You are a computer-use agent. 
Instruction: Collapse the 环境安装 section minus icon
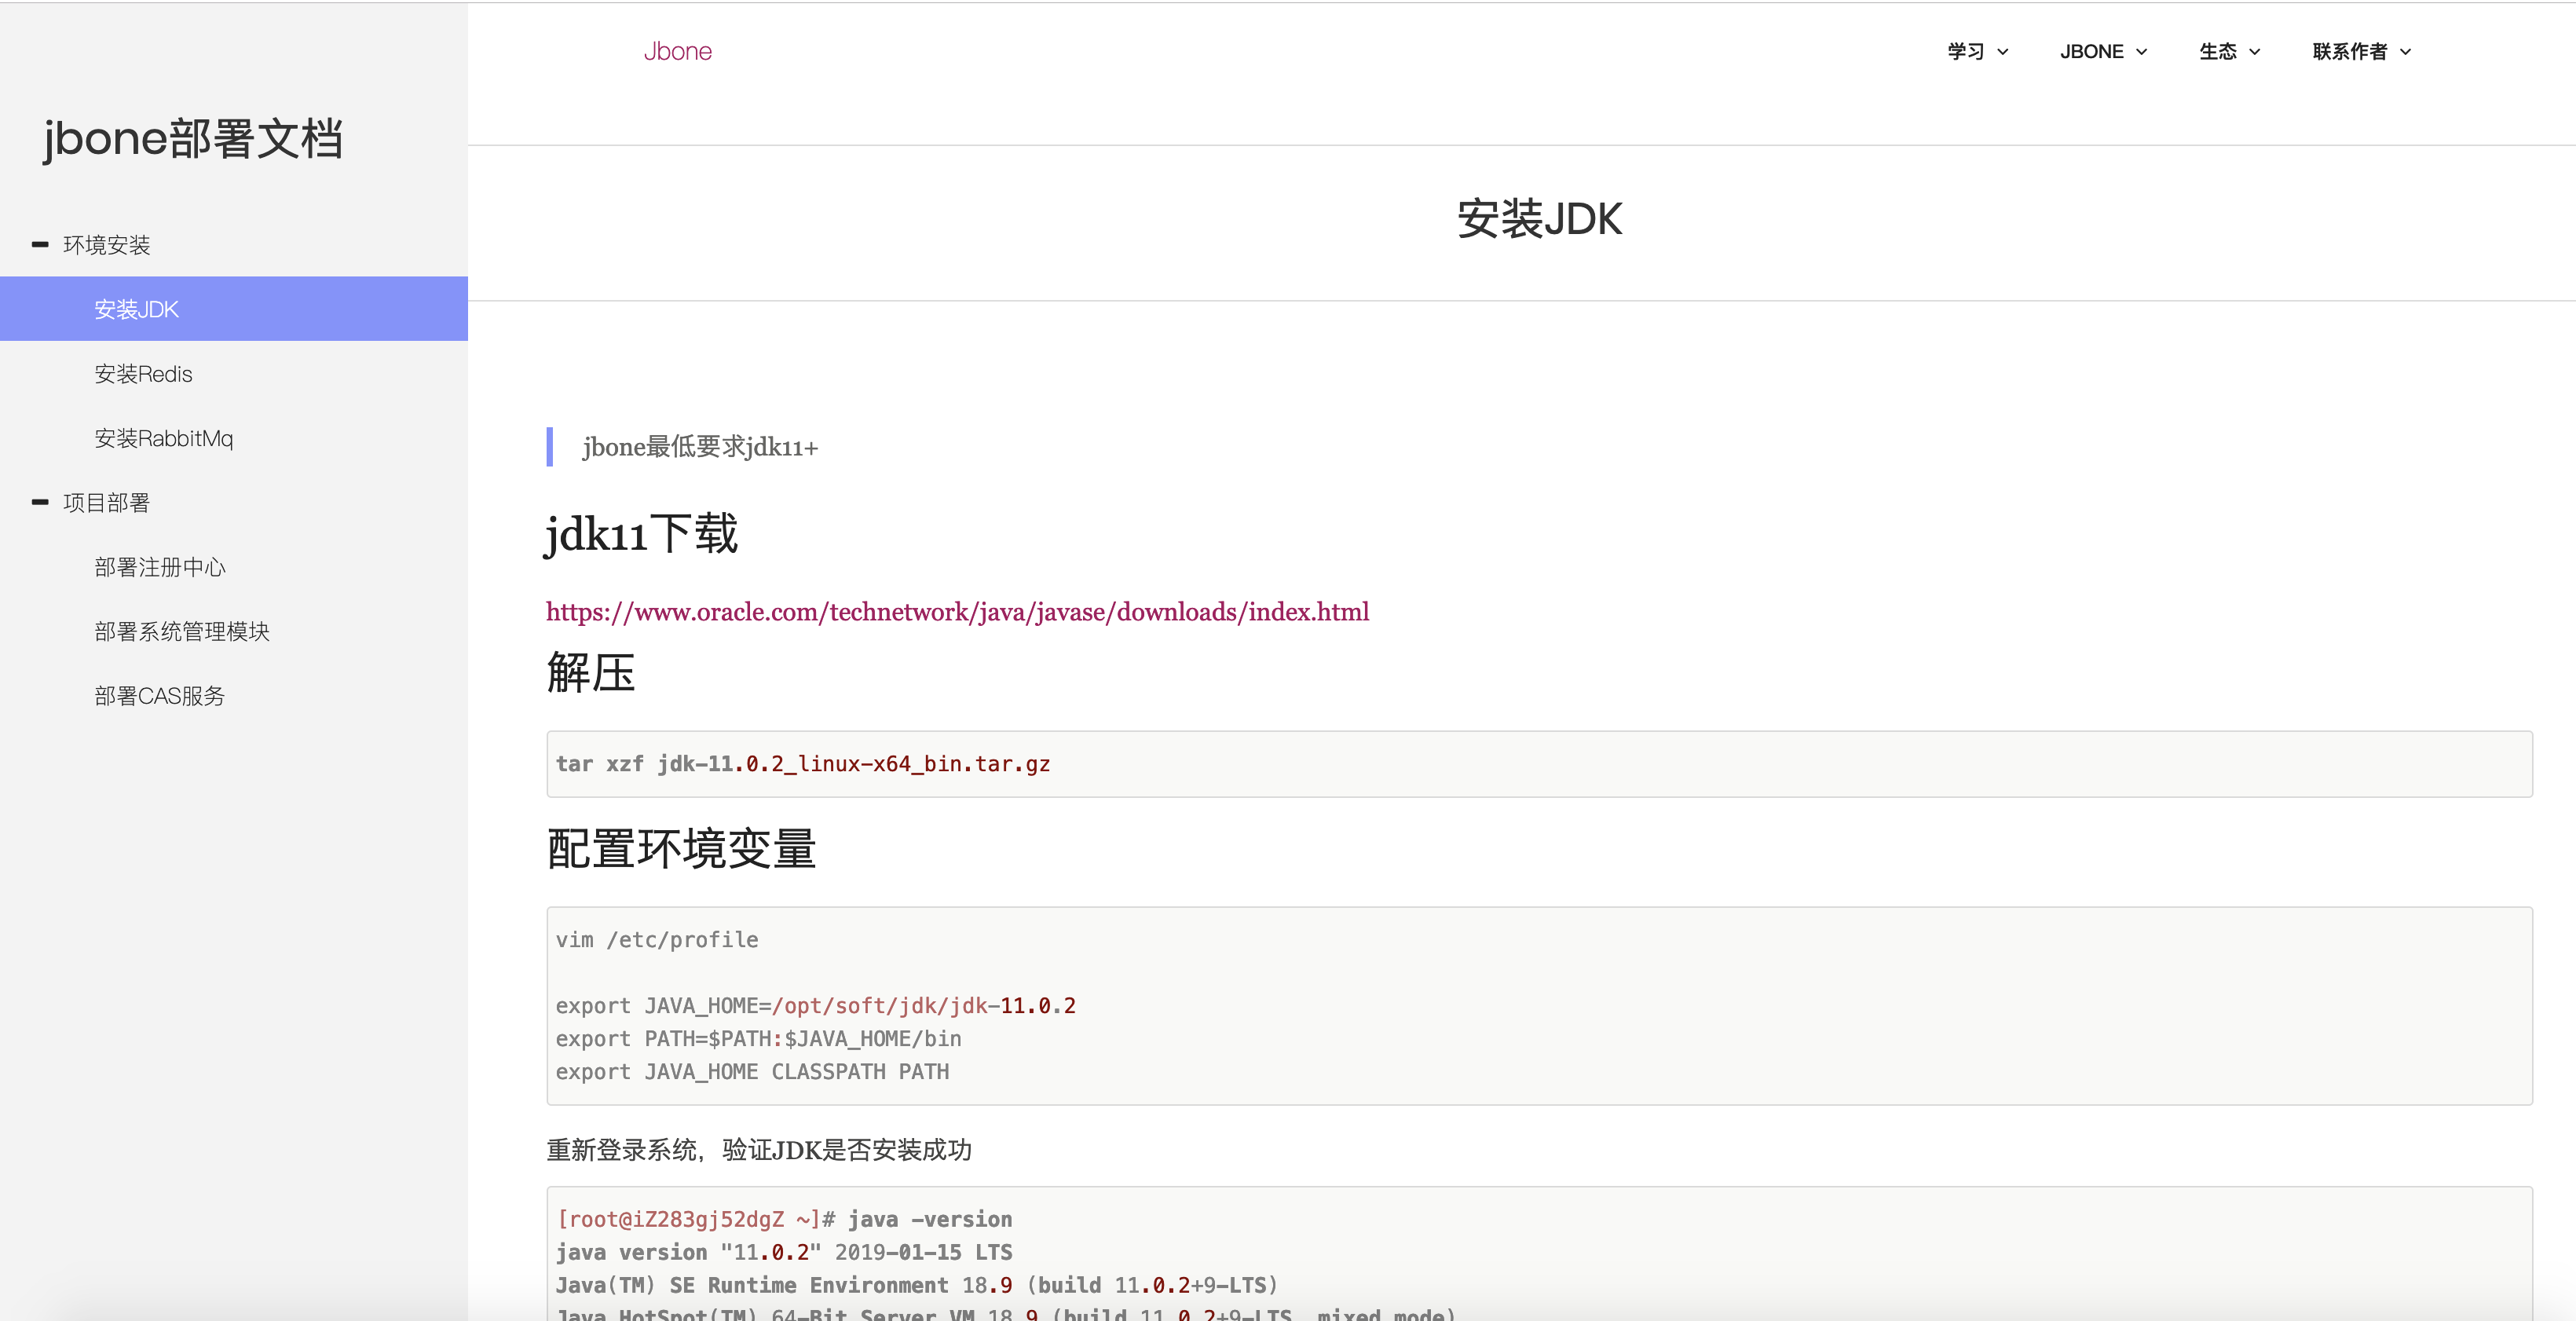[x=40, y=244]
